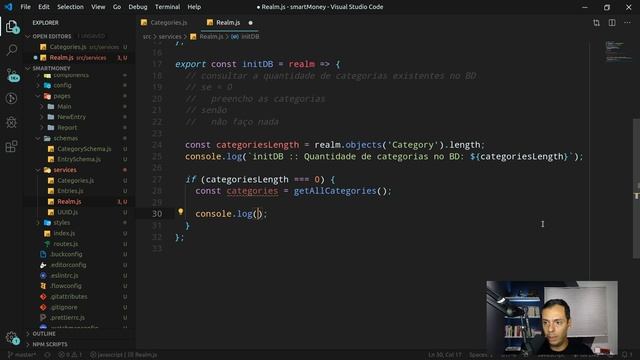Viewport: 640px width, 360px height.
Task: Select Realm.js in the services folder
Action: coord(69,202)
